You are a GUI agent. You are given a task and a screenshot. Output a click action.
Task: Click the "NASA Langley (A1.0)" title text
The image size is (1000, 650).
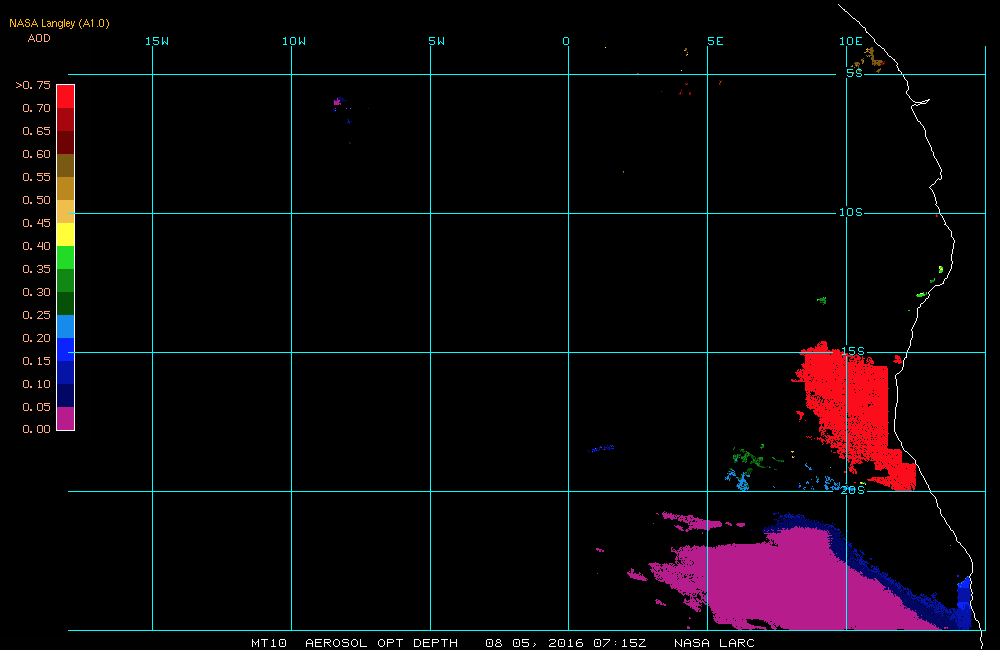[x=59, y=23]
